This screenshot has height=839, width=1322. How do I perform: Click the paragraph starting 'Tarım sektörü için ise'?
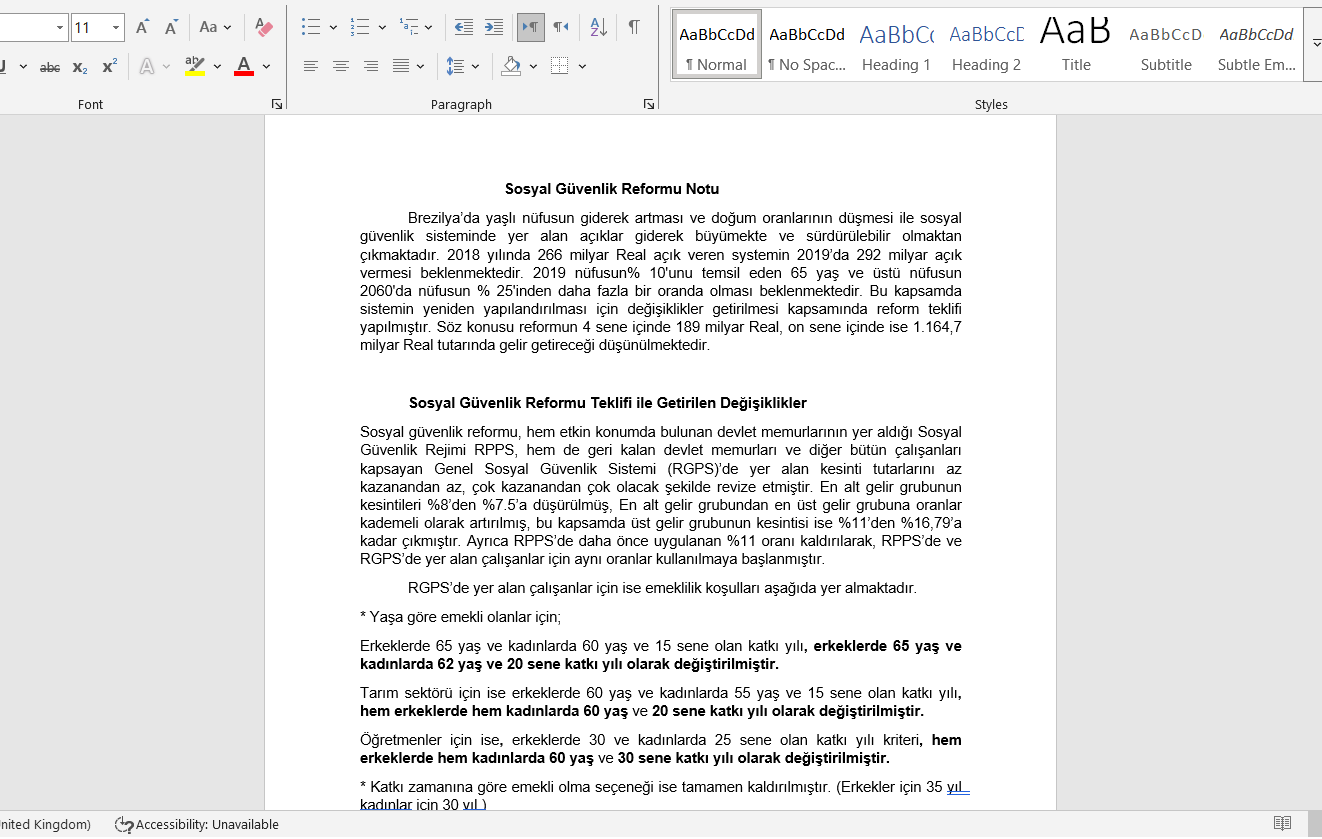[x=661, y=702]
